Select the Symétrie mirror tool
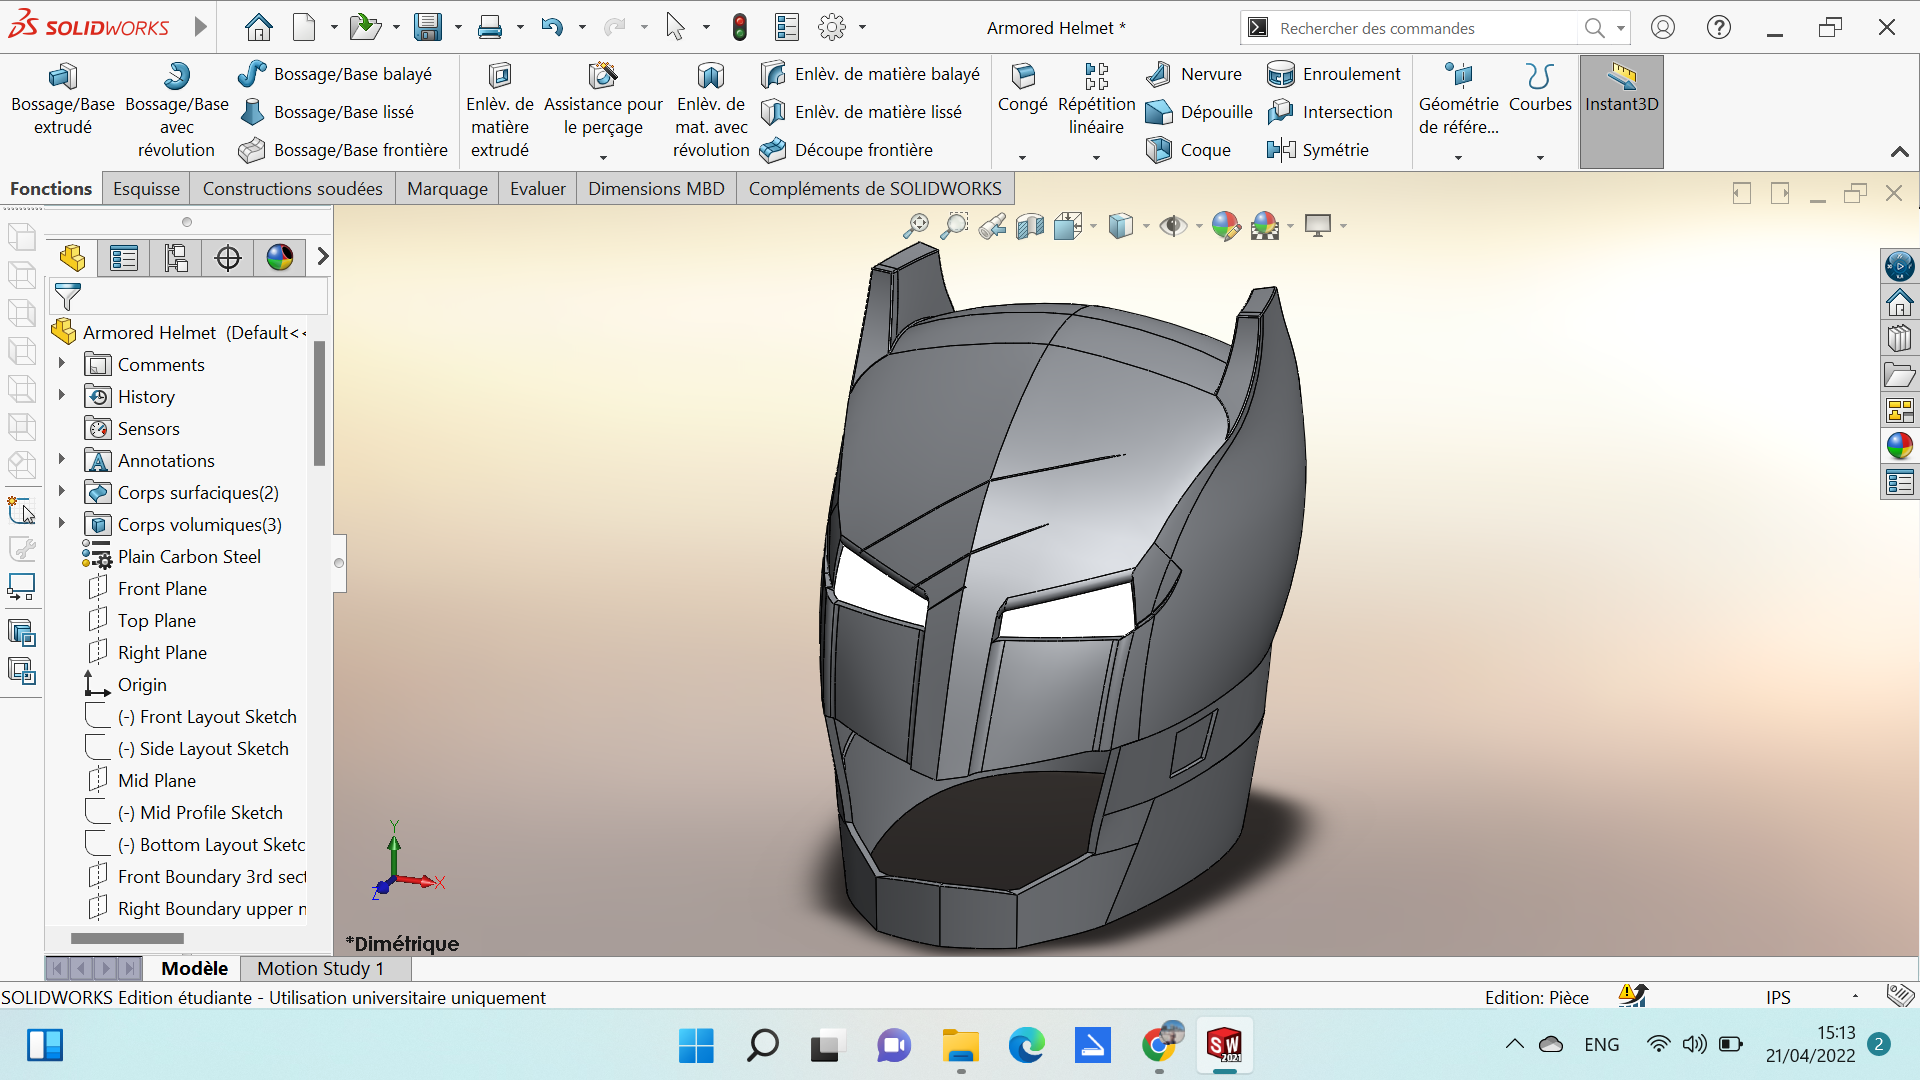 pos(1318,150)
